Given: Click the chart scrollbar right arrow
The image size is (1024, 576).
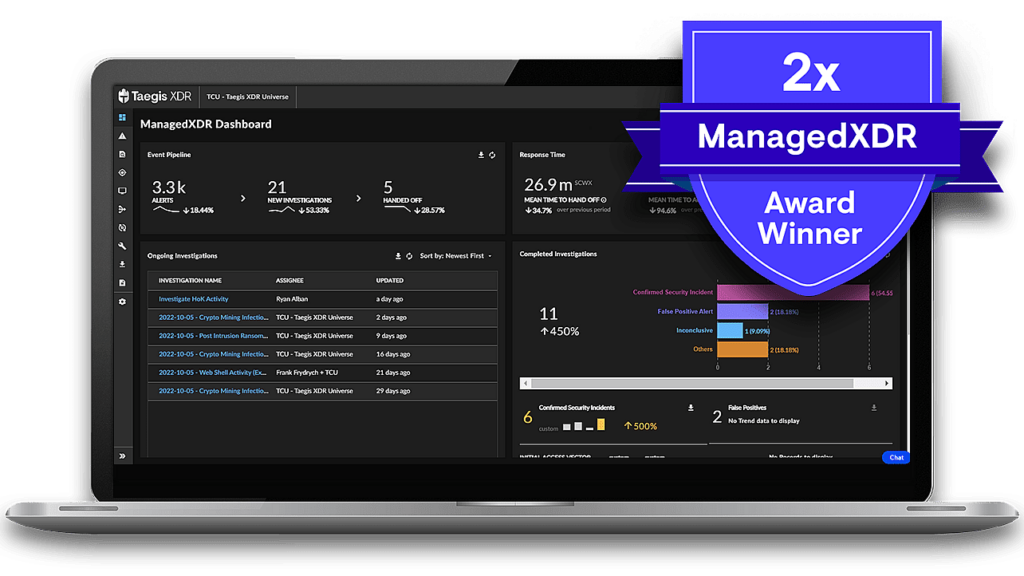Looking at the screenshot, I should [886, 383].
